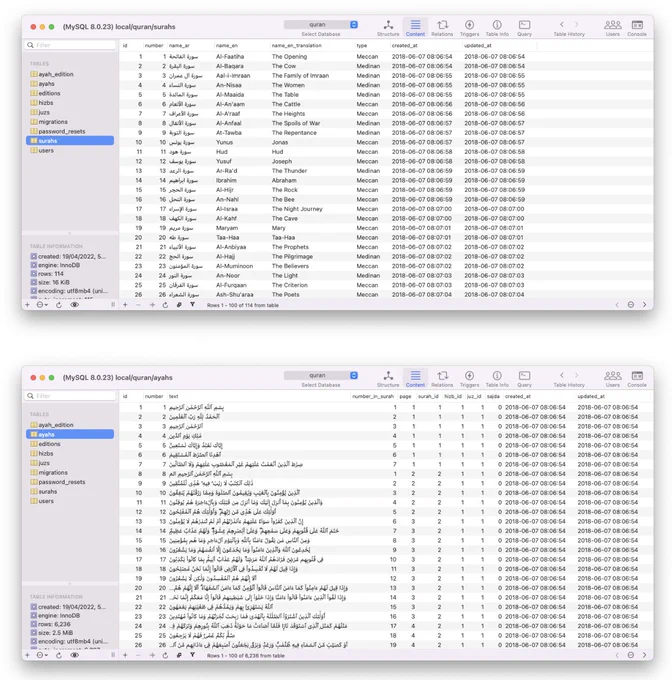This screenshot has width=672, height=680.
Task: Click 'Maryam' name cell
Action: [227, 228]
